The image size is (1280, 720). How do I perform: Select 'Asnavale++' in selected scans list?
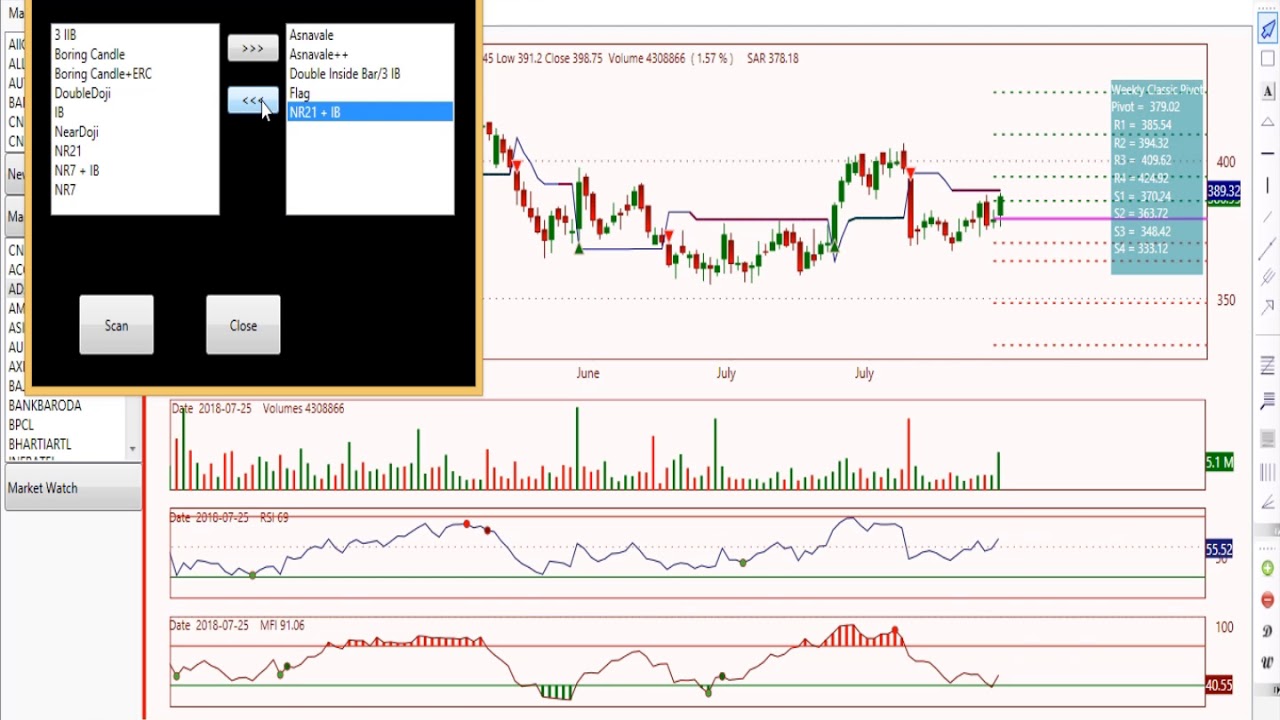(x=370, y=54)
